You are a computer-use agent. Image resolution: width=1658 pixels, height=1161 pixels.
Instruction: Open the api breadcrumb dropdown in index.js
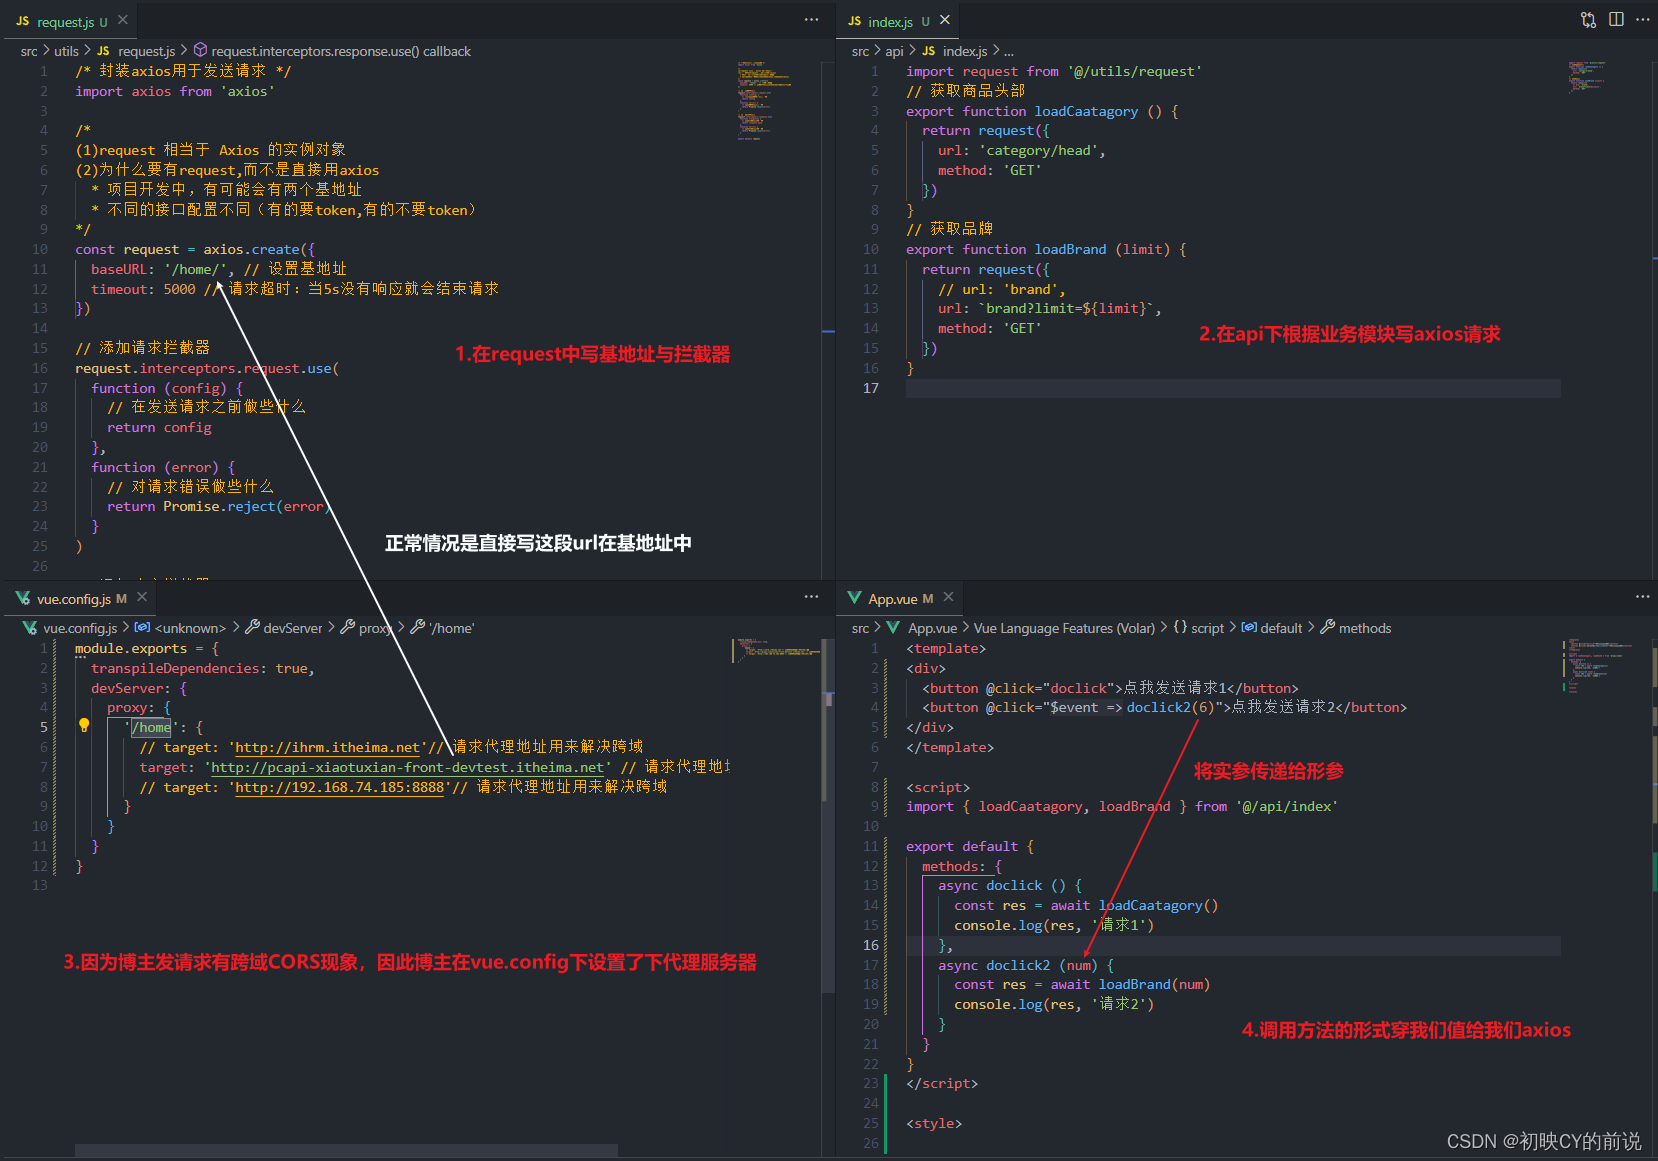pyautogui.click(x=896, y=51)
